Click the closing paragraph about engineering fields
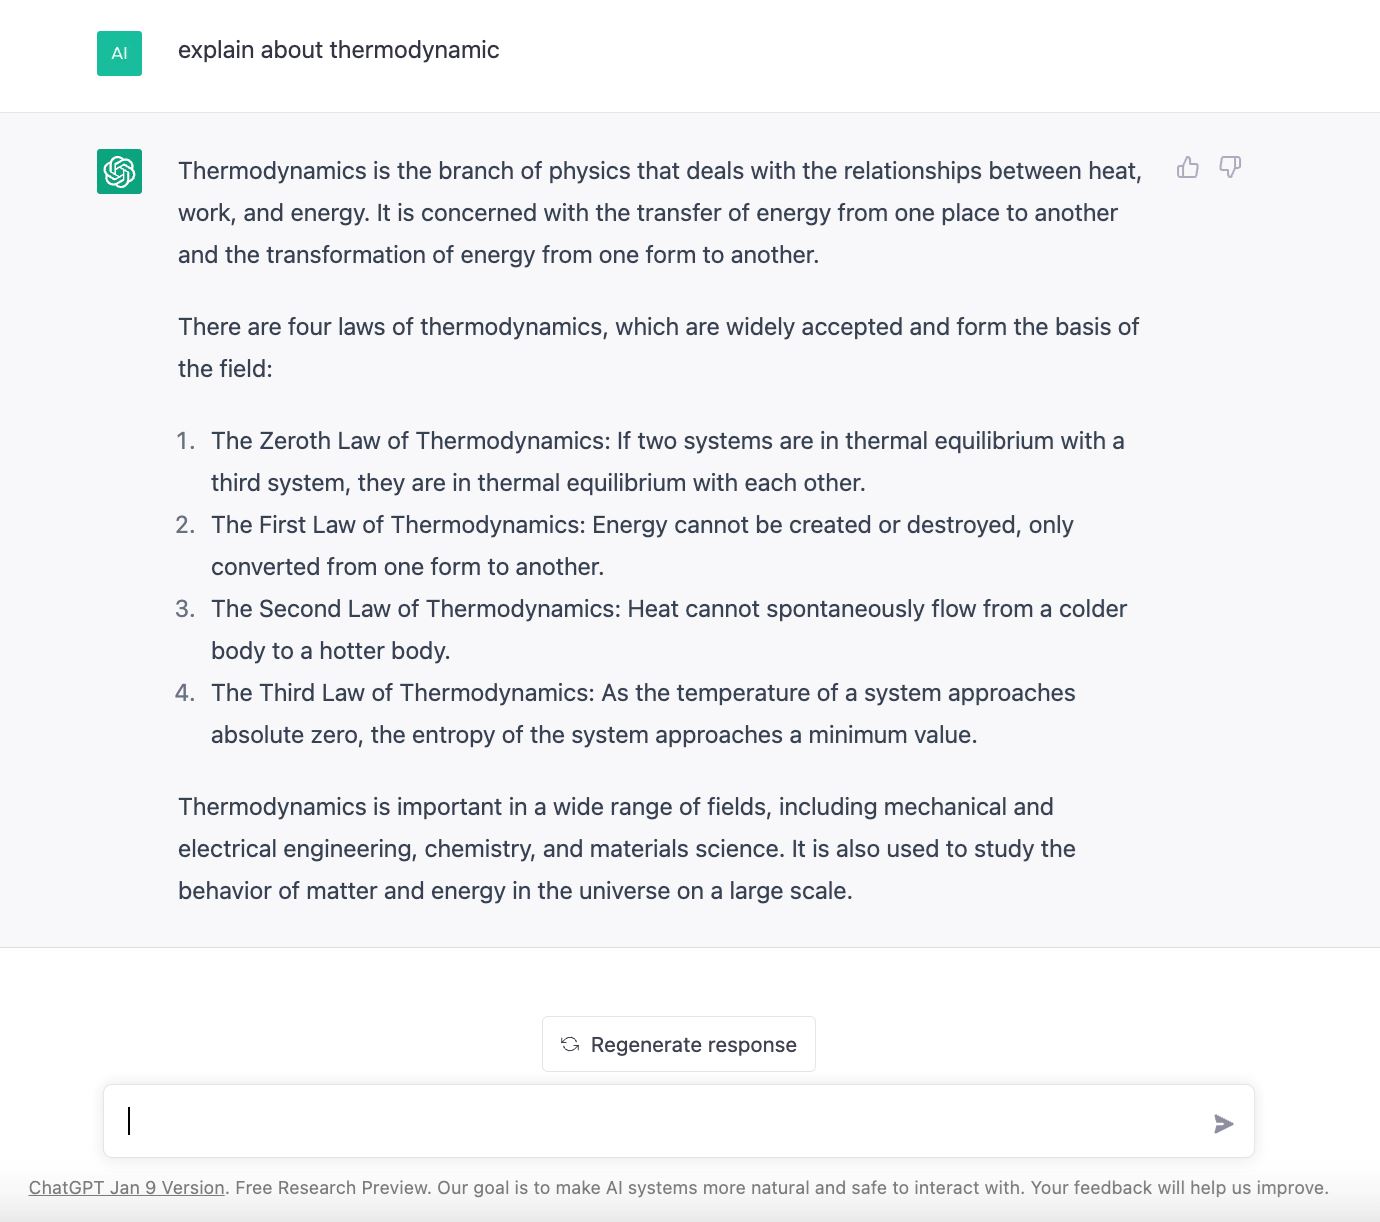The height and width of the screenshot is (1222, 1380). 626,848
